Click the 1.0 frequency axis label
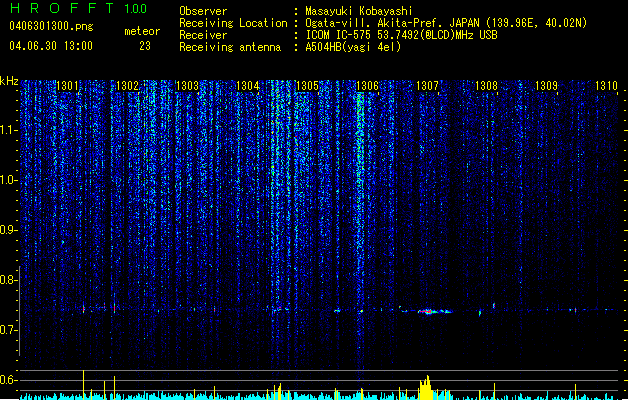Screen dimensions: 629x400 click(x=9, y=180)
